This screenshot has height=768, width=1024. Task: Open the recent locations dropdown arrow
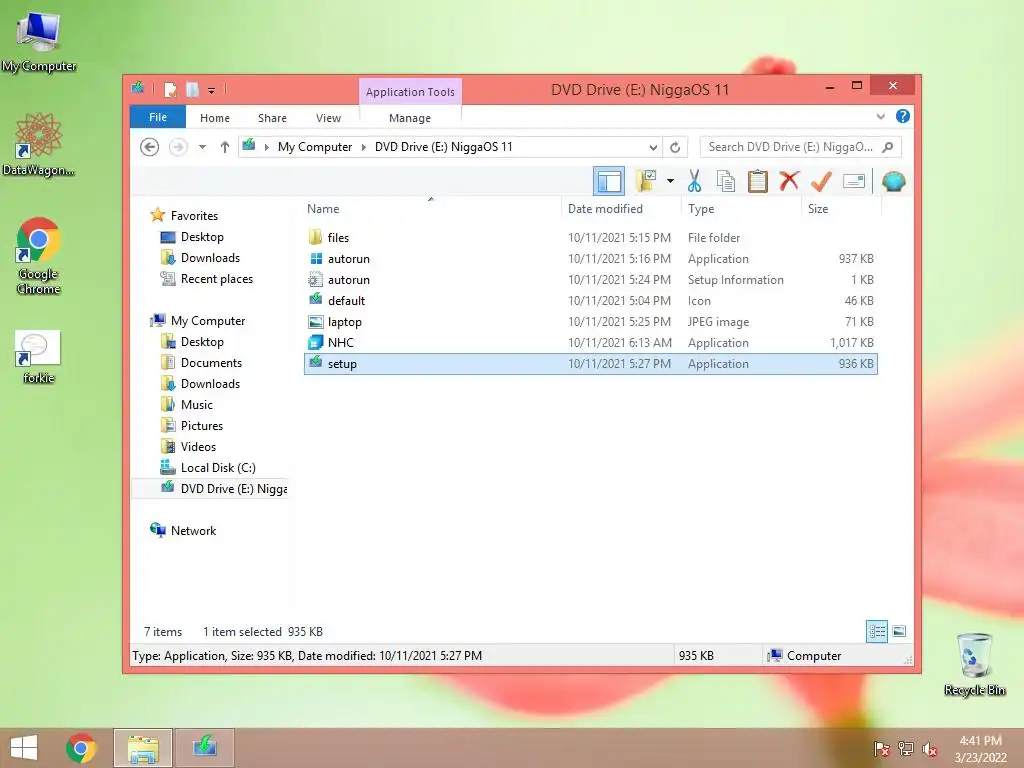tap(202, 147)
